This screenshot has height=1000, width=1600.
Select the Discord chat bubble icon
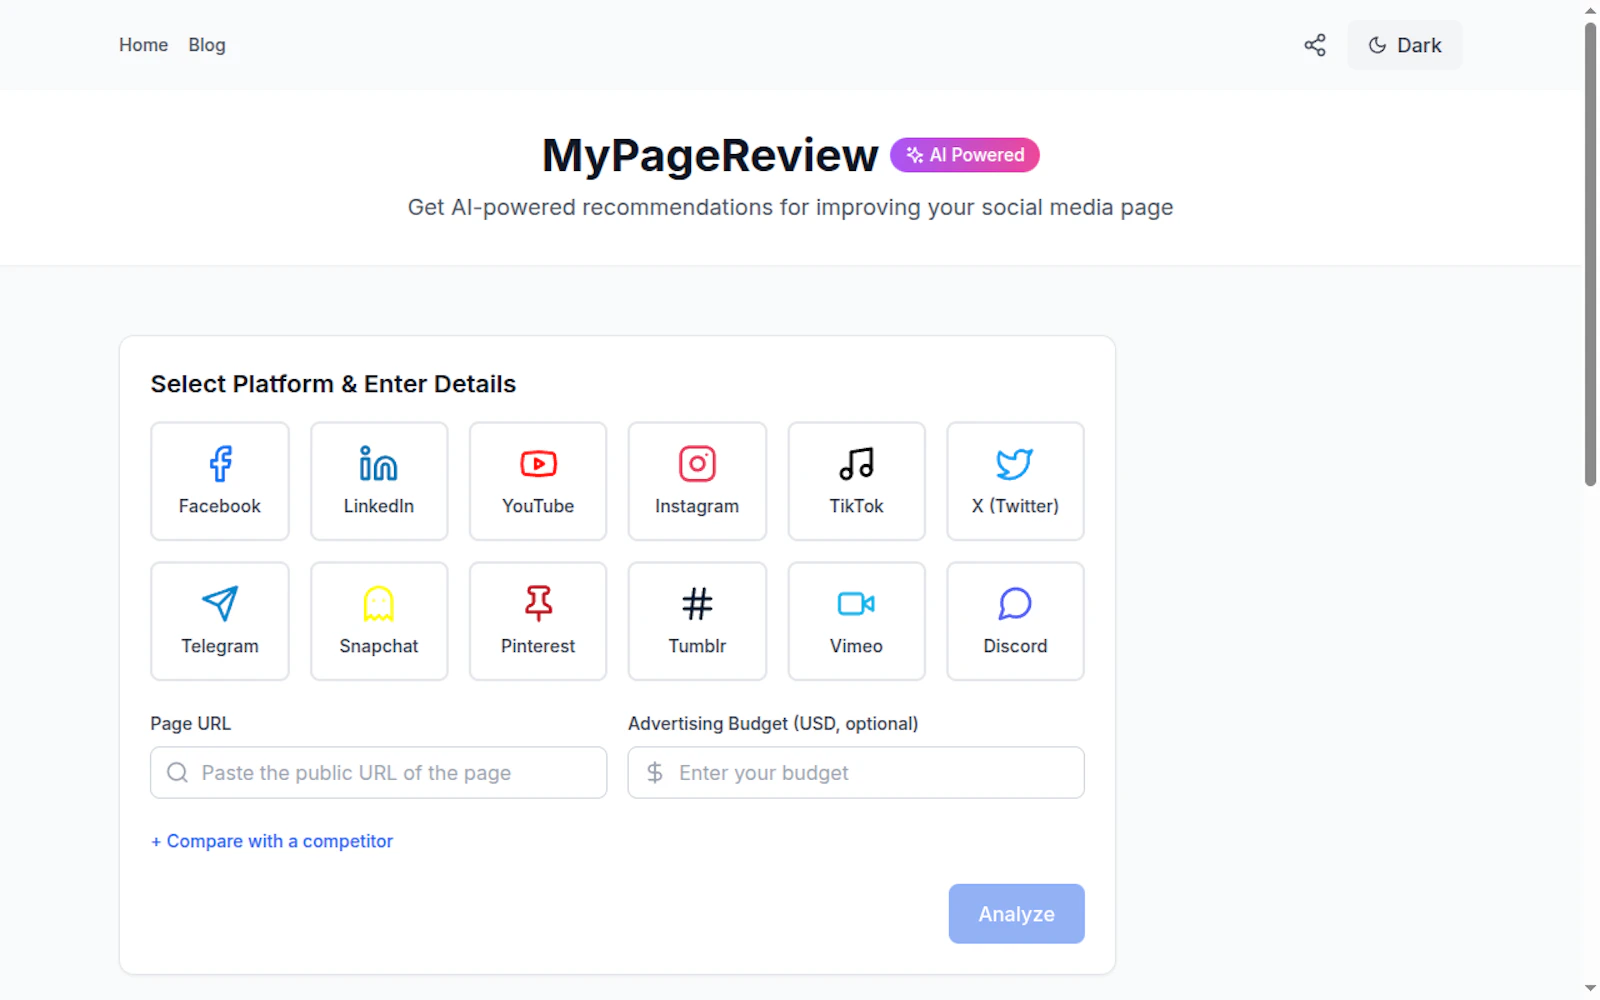[x=1015, y=604]
